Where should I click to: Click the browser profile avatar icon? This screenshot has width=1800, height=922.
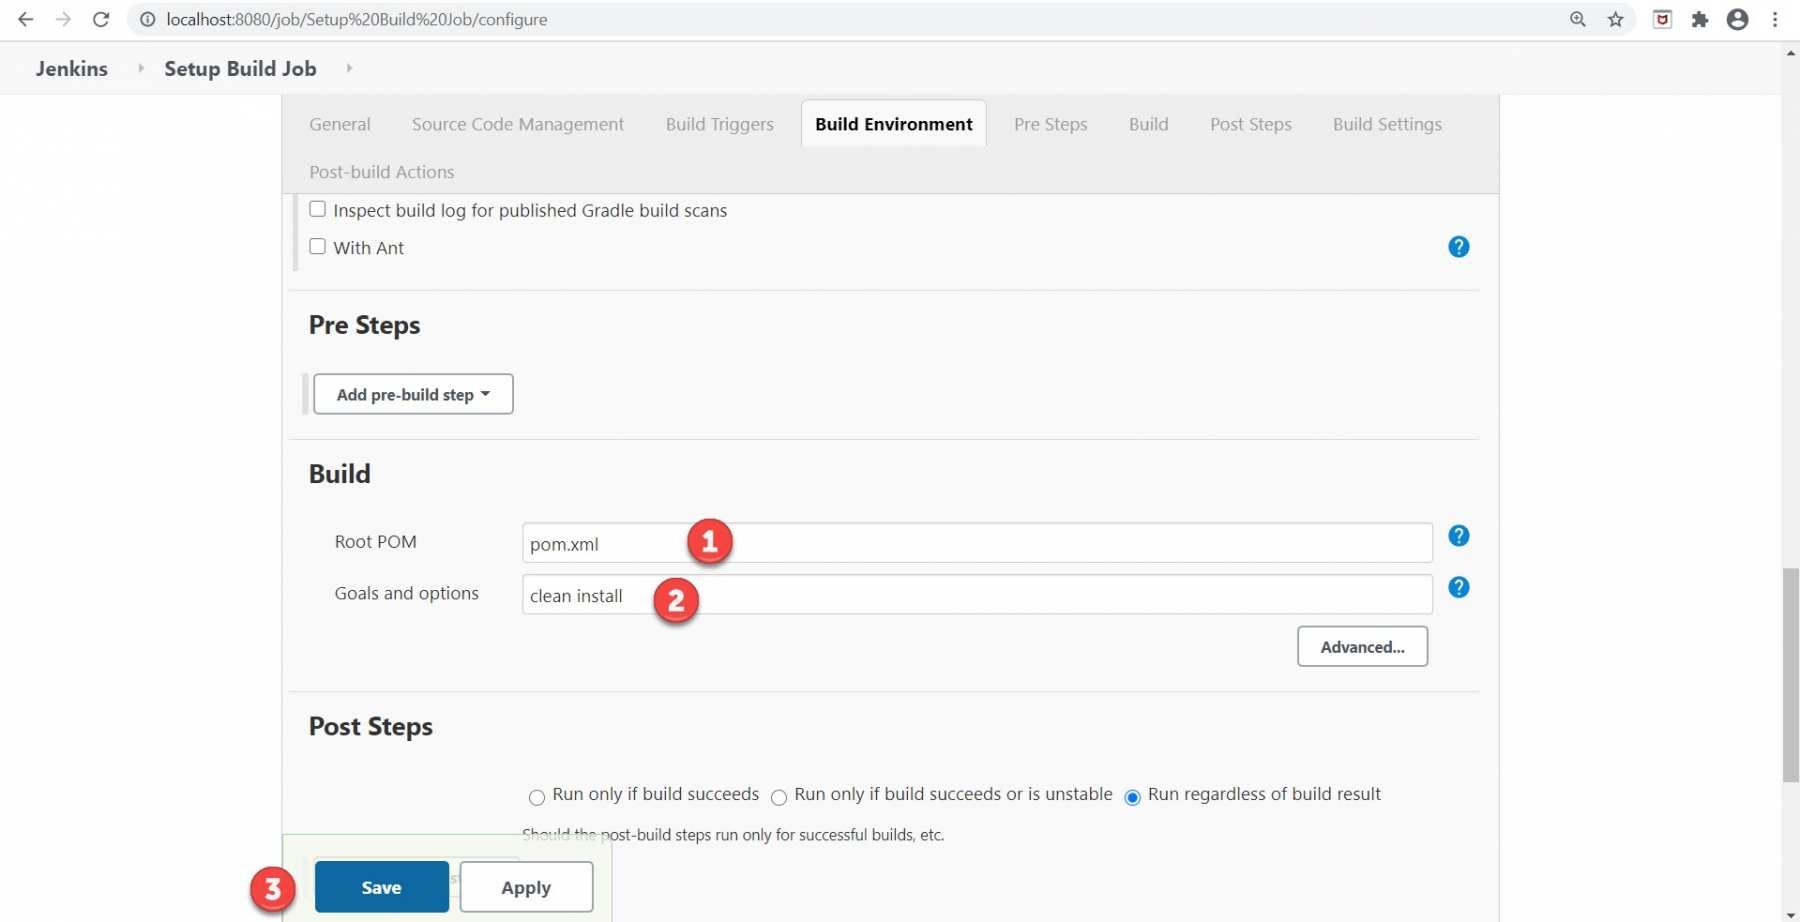(x=1737, y=19)
